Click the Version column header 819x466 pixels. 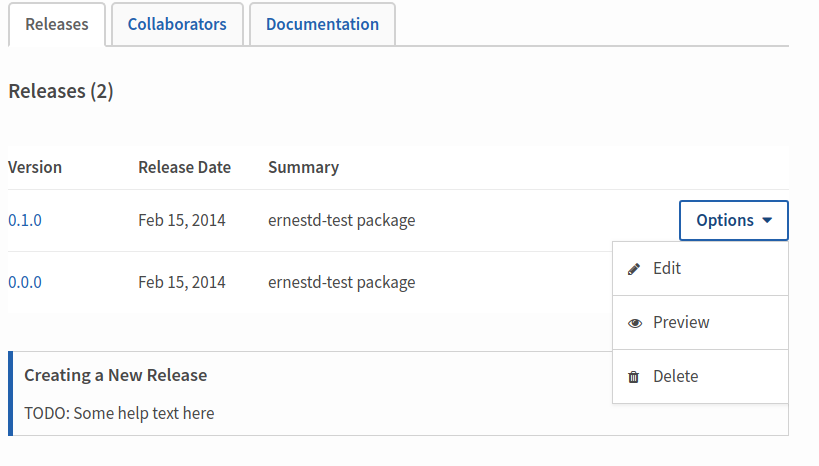pos(35,167)
